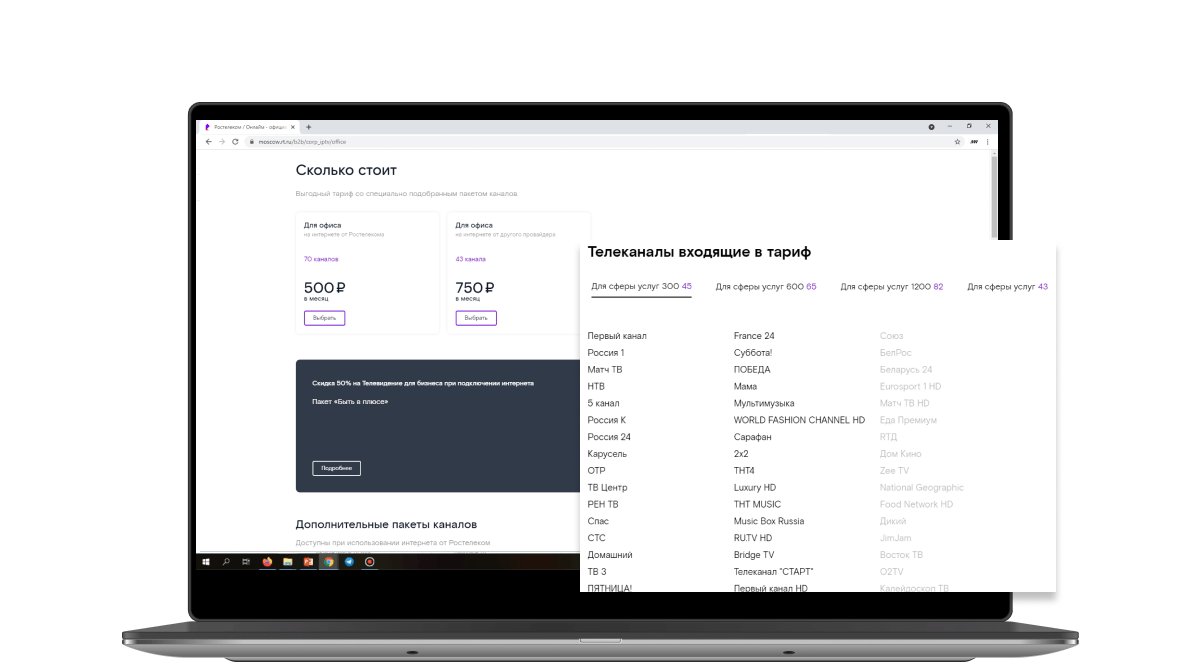Click the greyed 'Беларусь 24' channel

click(x=906, y=370)
